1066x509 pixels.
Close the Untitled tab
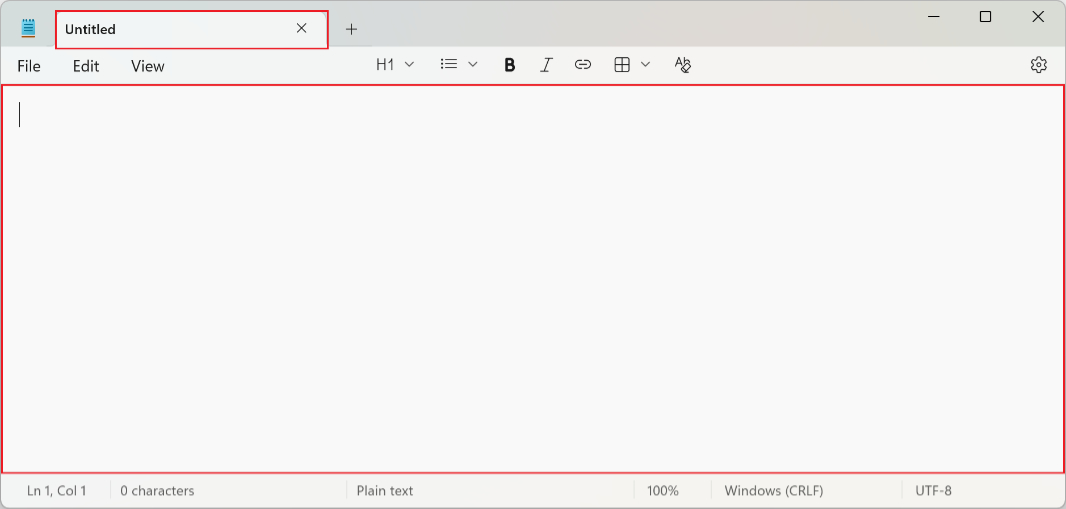pos(301,29)
